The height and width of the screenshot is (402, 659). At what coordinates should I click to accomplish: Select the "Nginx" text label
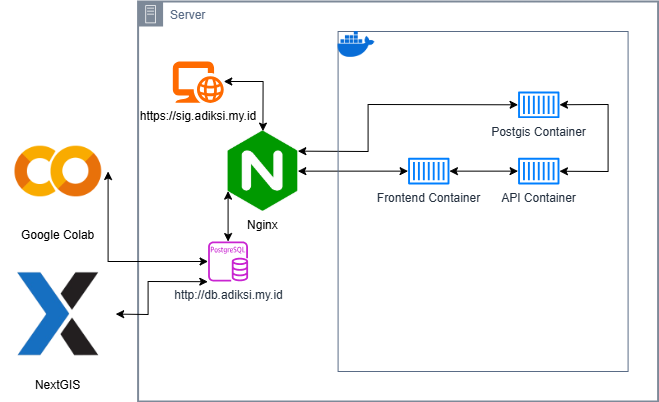[x=261, y=225]
